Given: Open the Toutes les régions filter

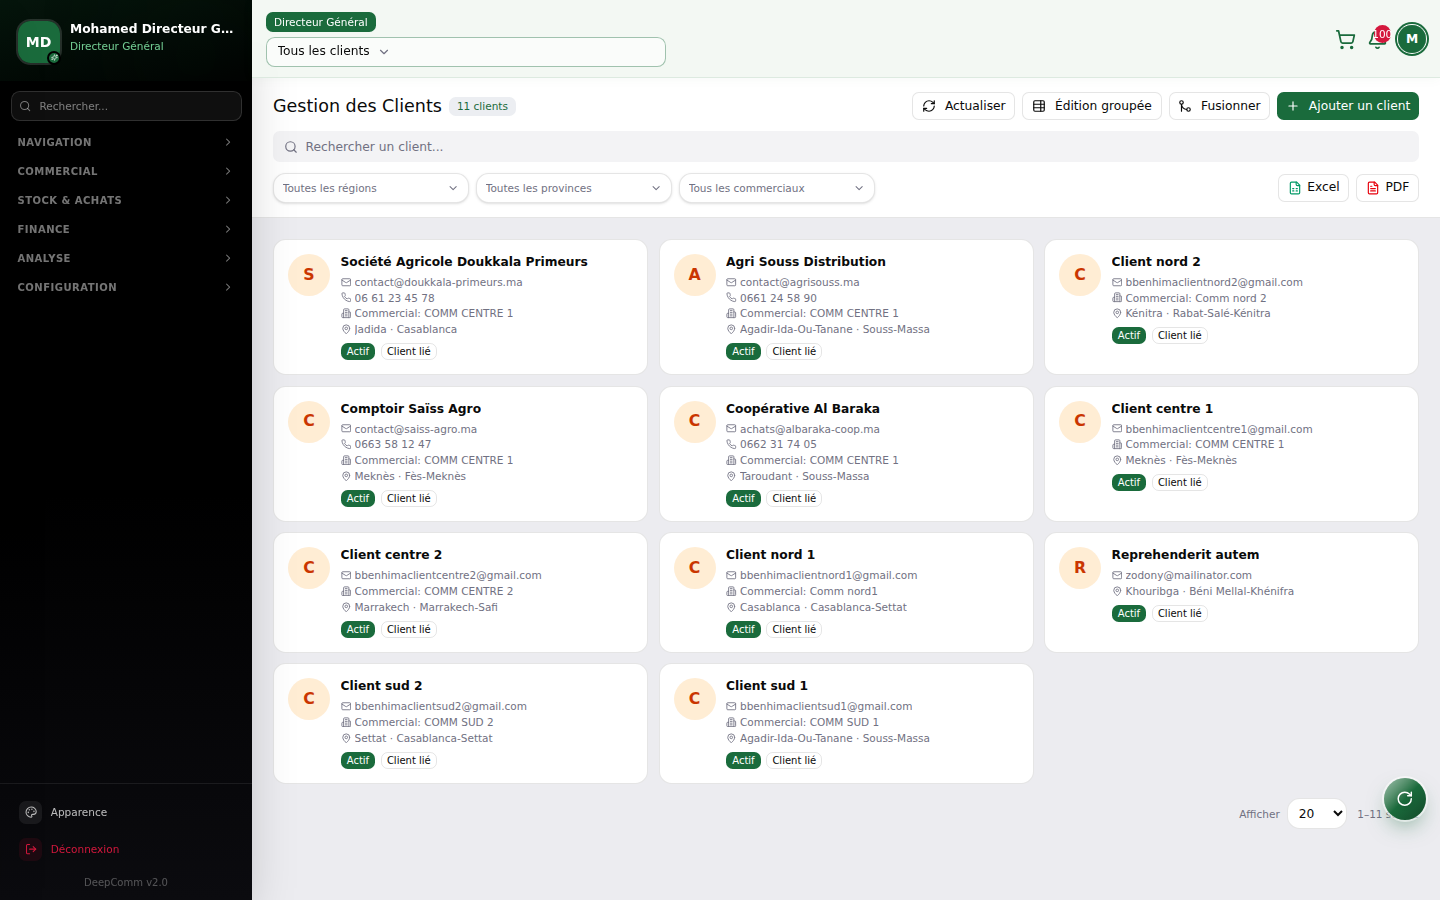Looking at the screenshot, I should (x=371, y=188).
